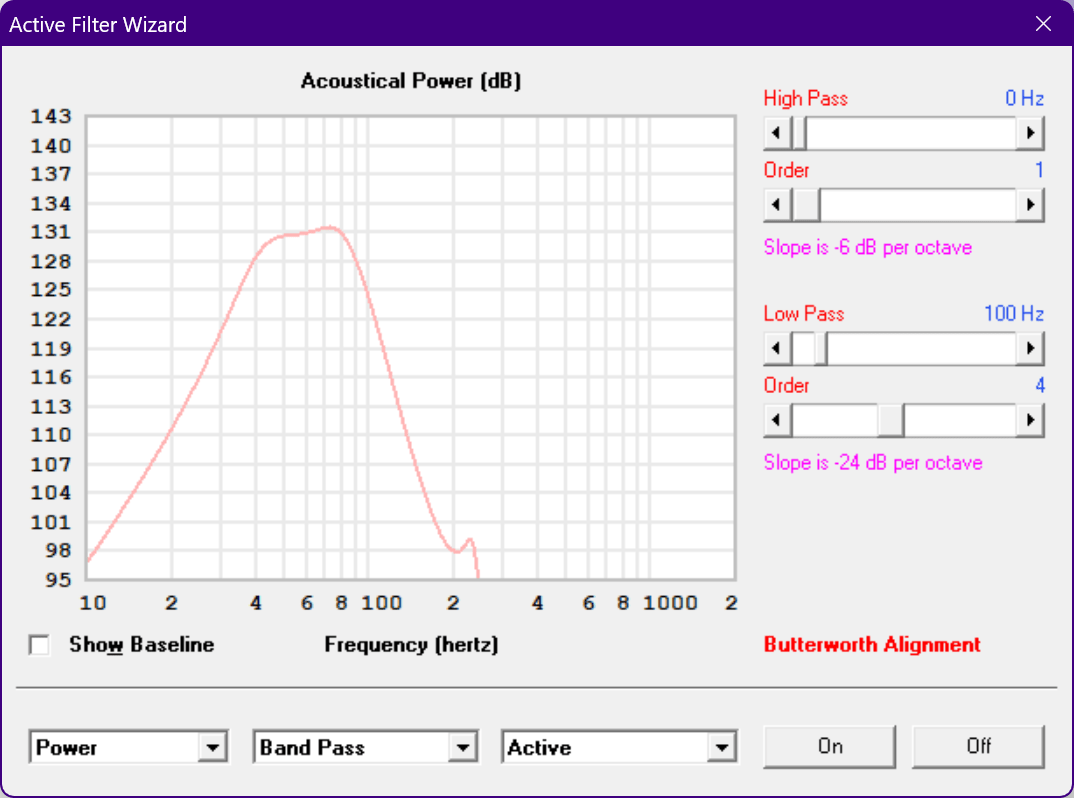This screenshot has height=798, width=1074.
Task: Close the Active Filter Wizard window
Action: tap(1043, 24)
